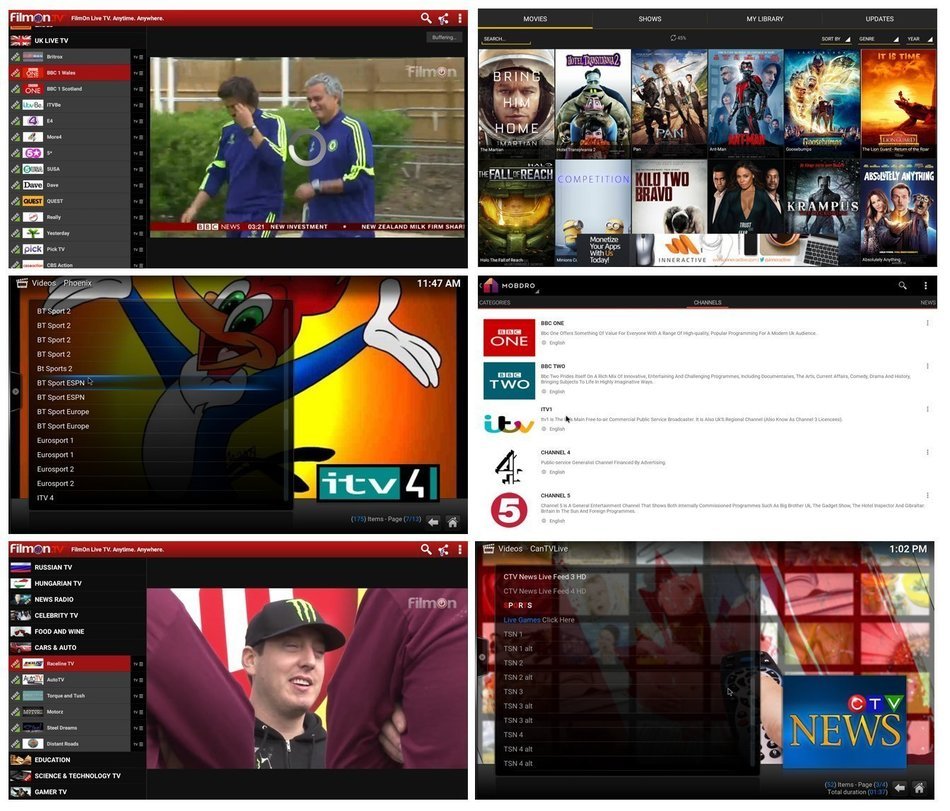Open options menu for ITV1 row

(x=928, y=409)
